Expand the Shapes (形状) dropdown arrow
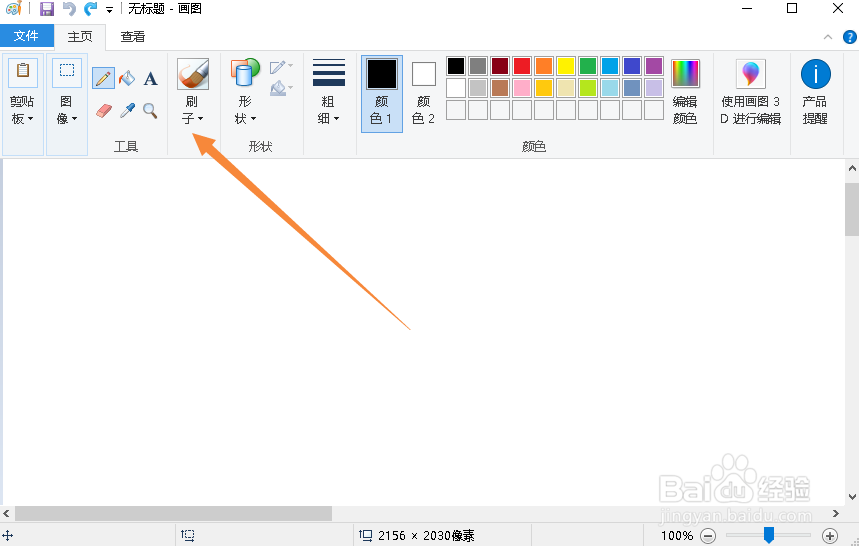Viewport: 859px width, 546px height. (253, 119)
